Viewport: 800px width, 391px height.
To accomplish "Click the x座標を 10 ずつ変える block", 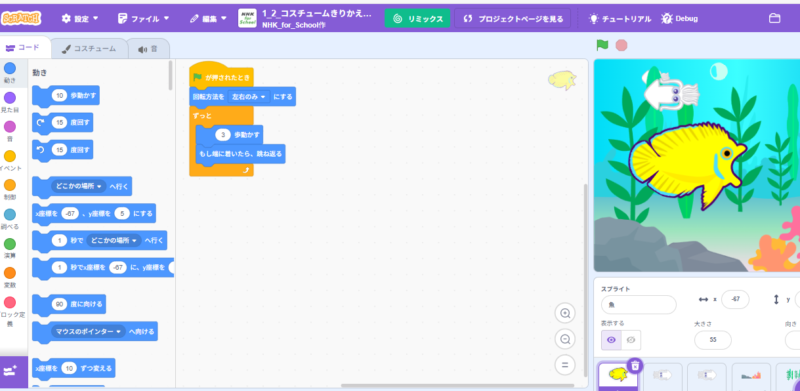I will 73,368.
